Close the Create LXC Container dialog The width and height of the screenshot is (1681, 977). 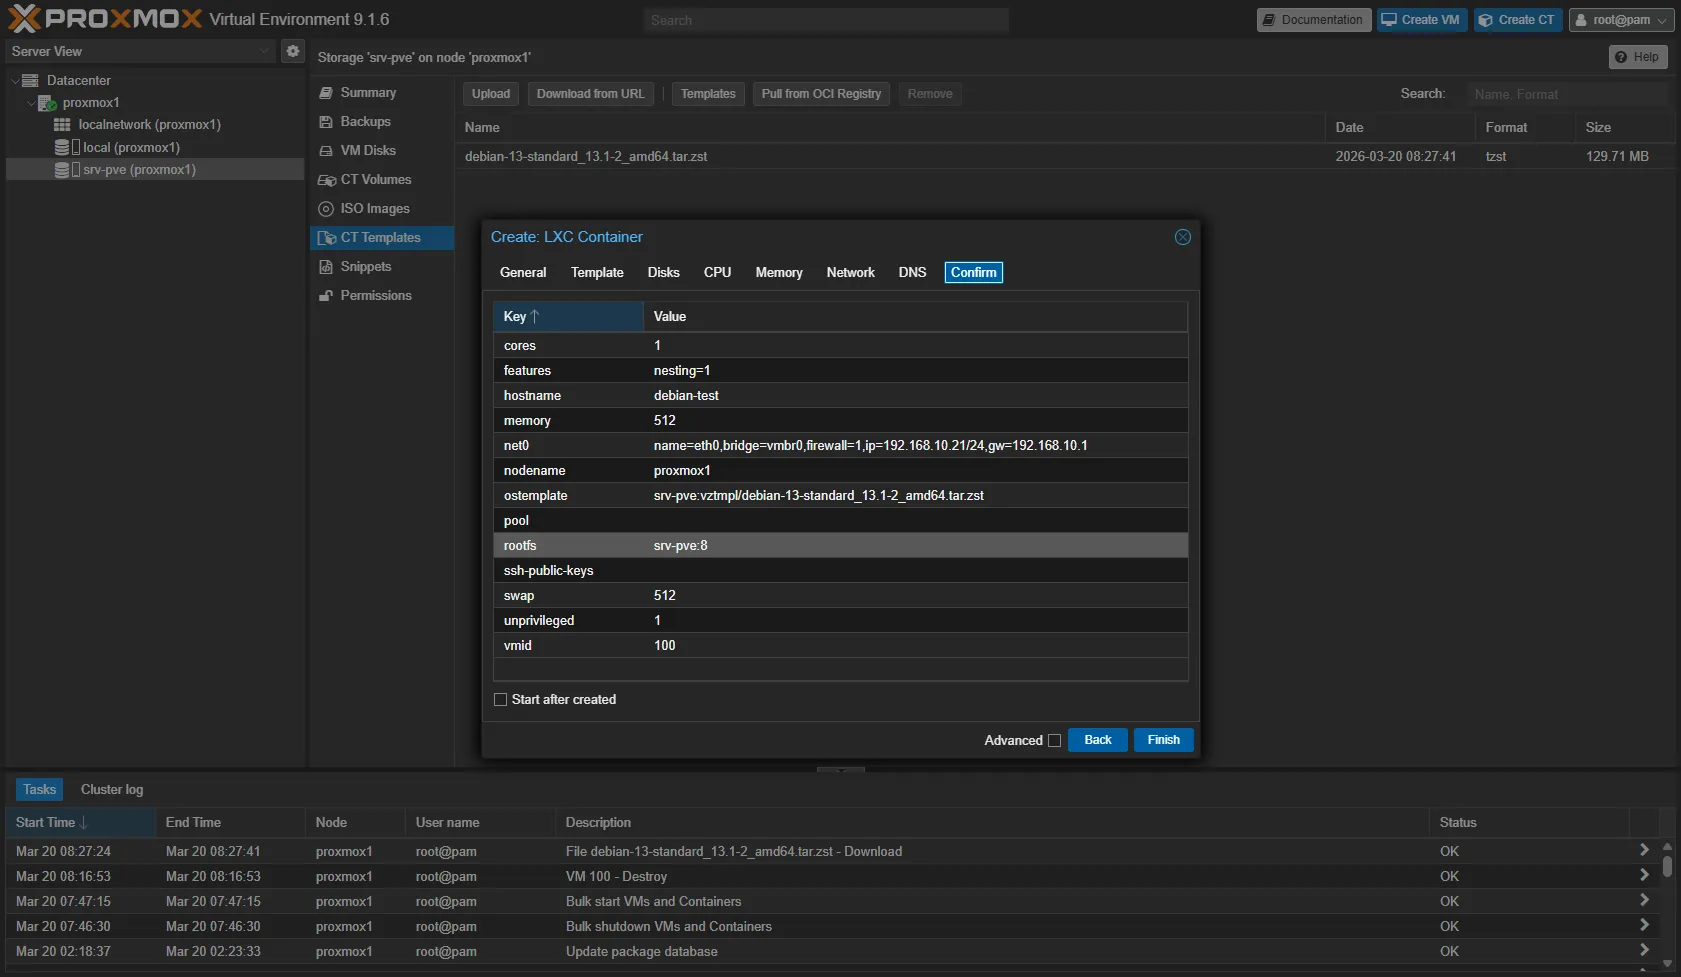(x=1182, y=237)
